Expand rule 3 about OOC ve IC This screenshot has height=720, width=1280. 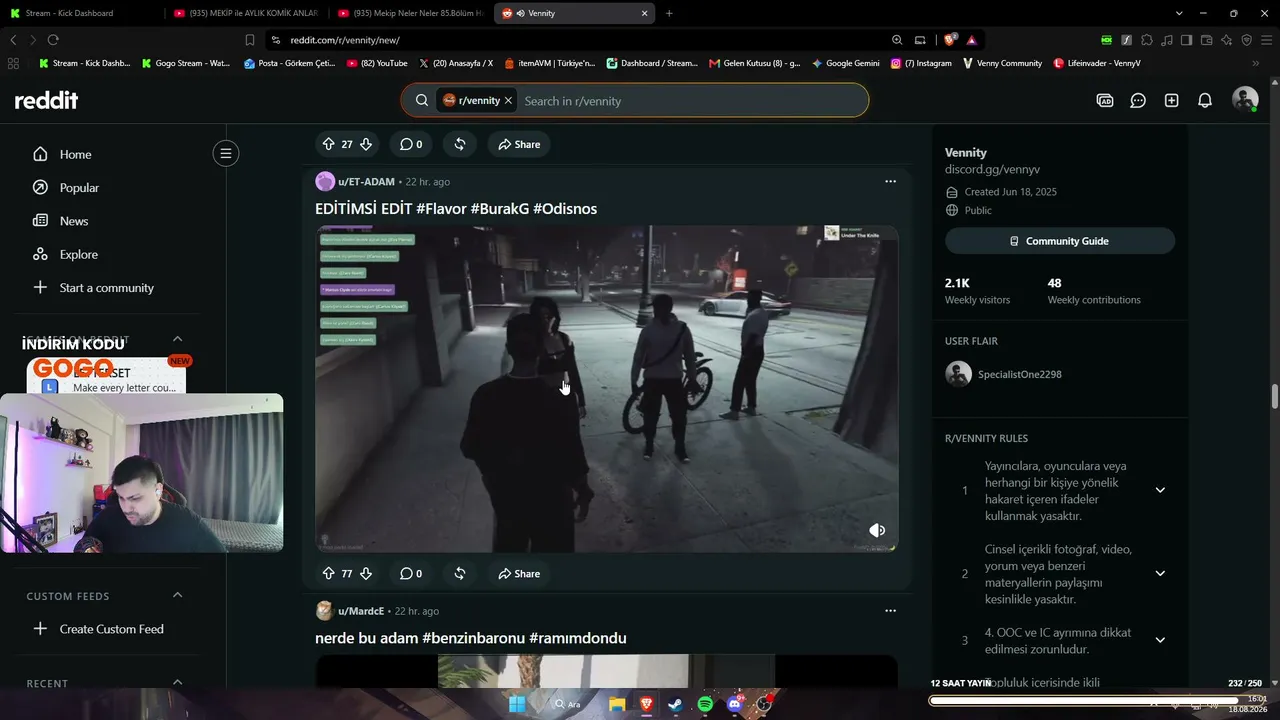click(1160, 640)
